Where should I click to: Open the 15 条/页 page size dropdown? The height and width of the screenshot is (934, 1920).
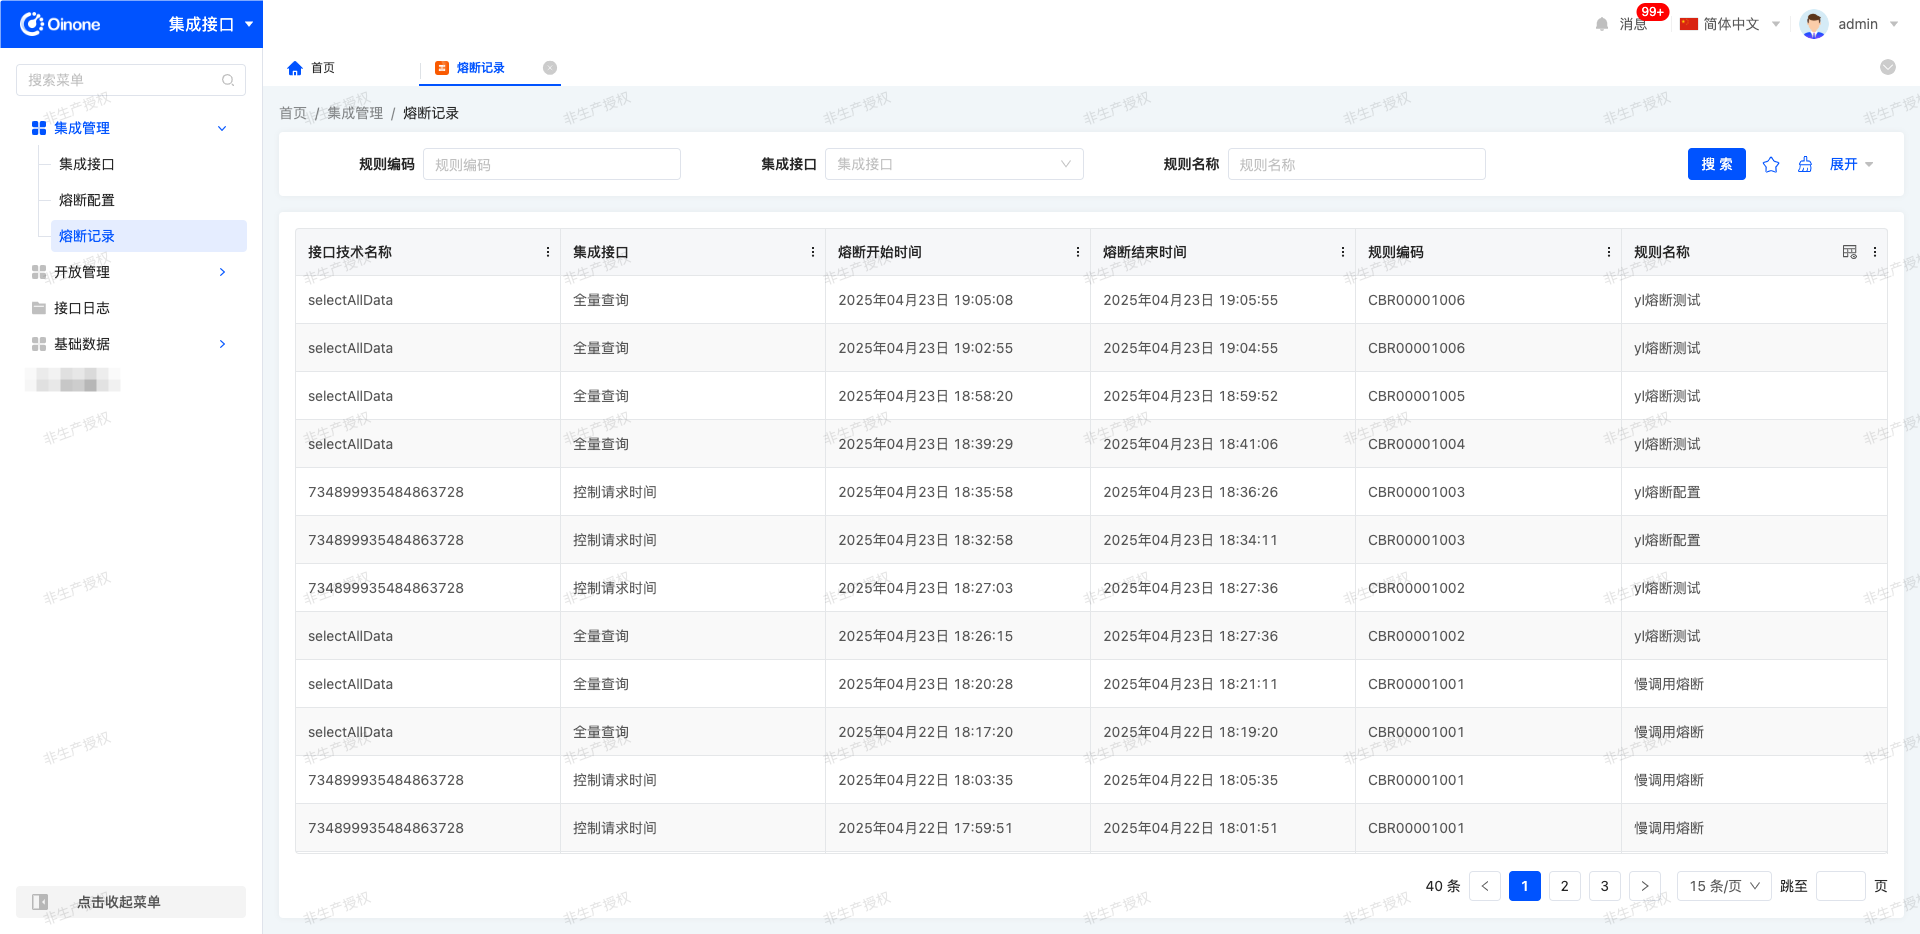coord(1724,886)
